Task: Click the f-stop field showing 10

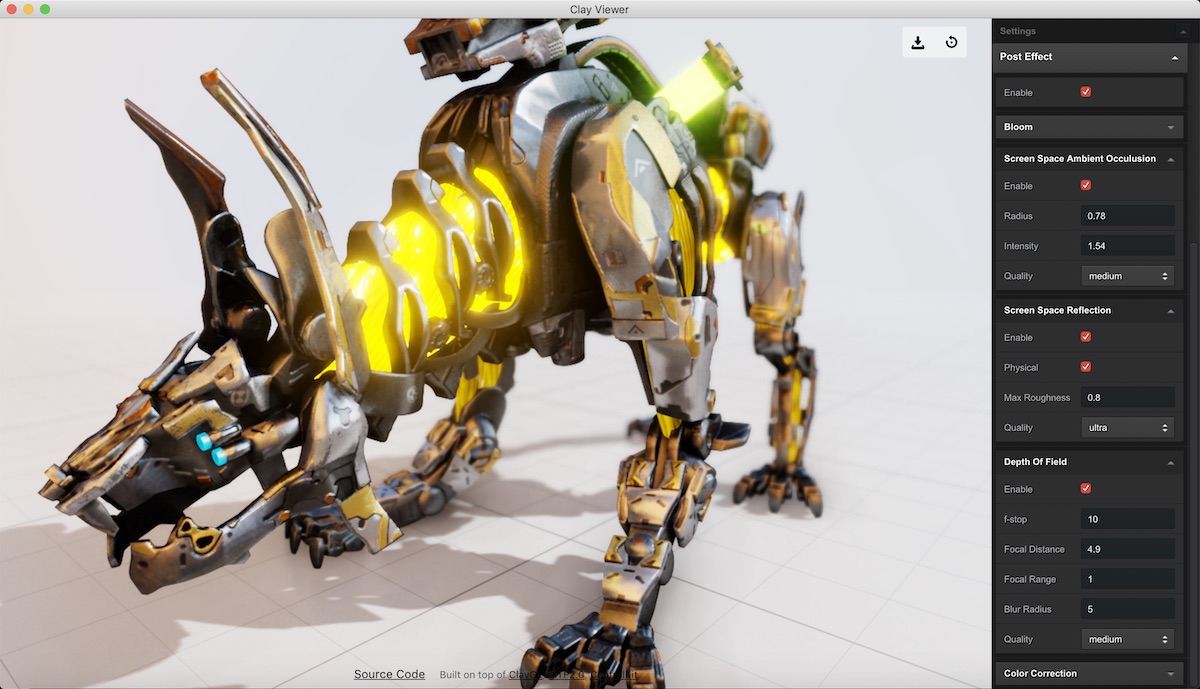Action: 1127,519
